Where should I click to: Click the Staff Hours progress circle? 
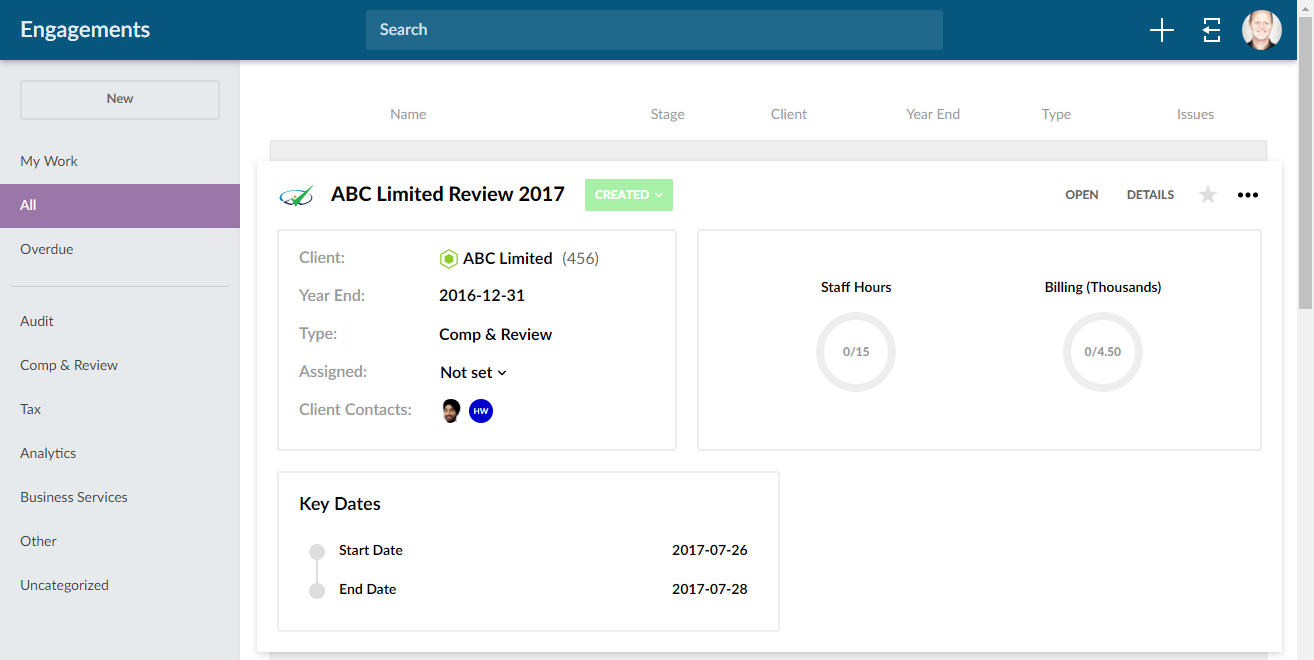[855, 352]
